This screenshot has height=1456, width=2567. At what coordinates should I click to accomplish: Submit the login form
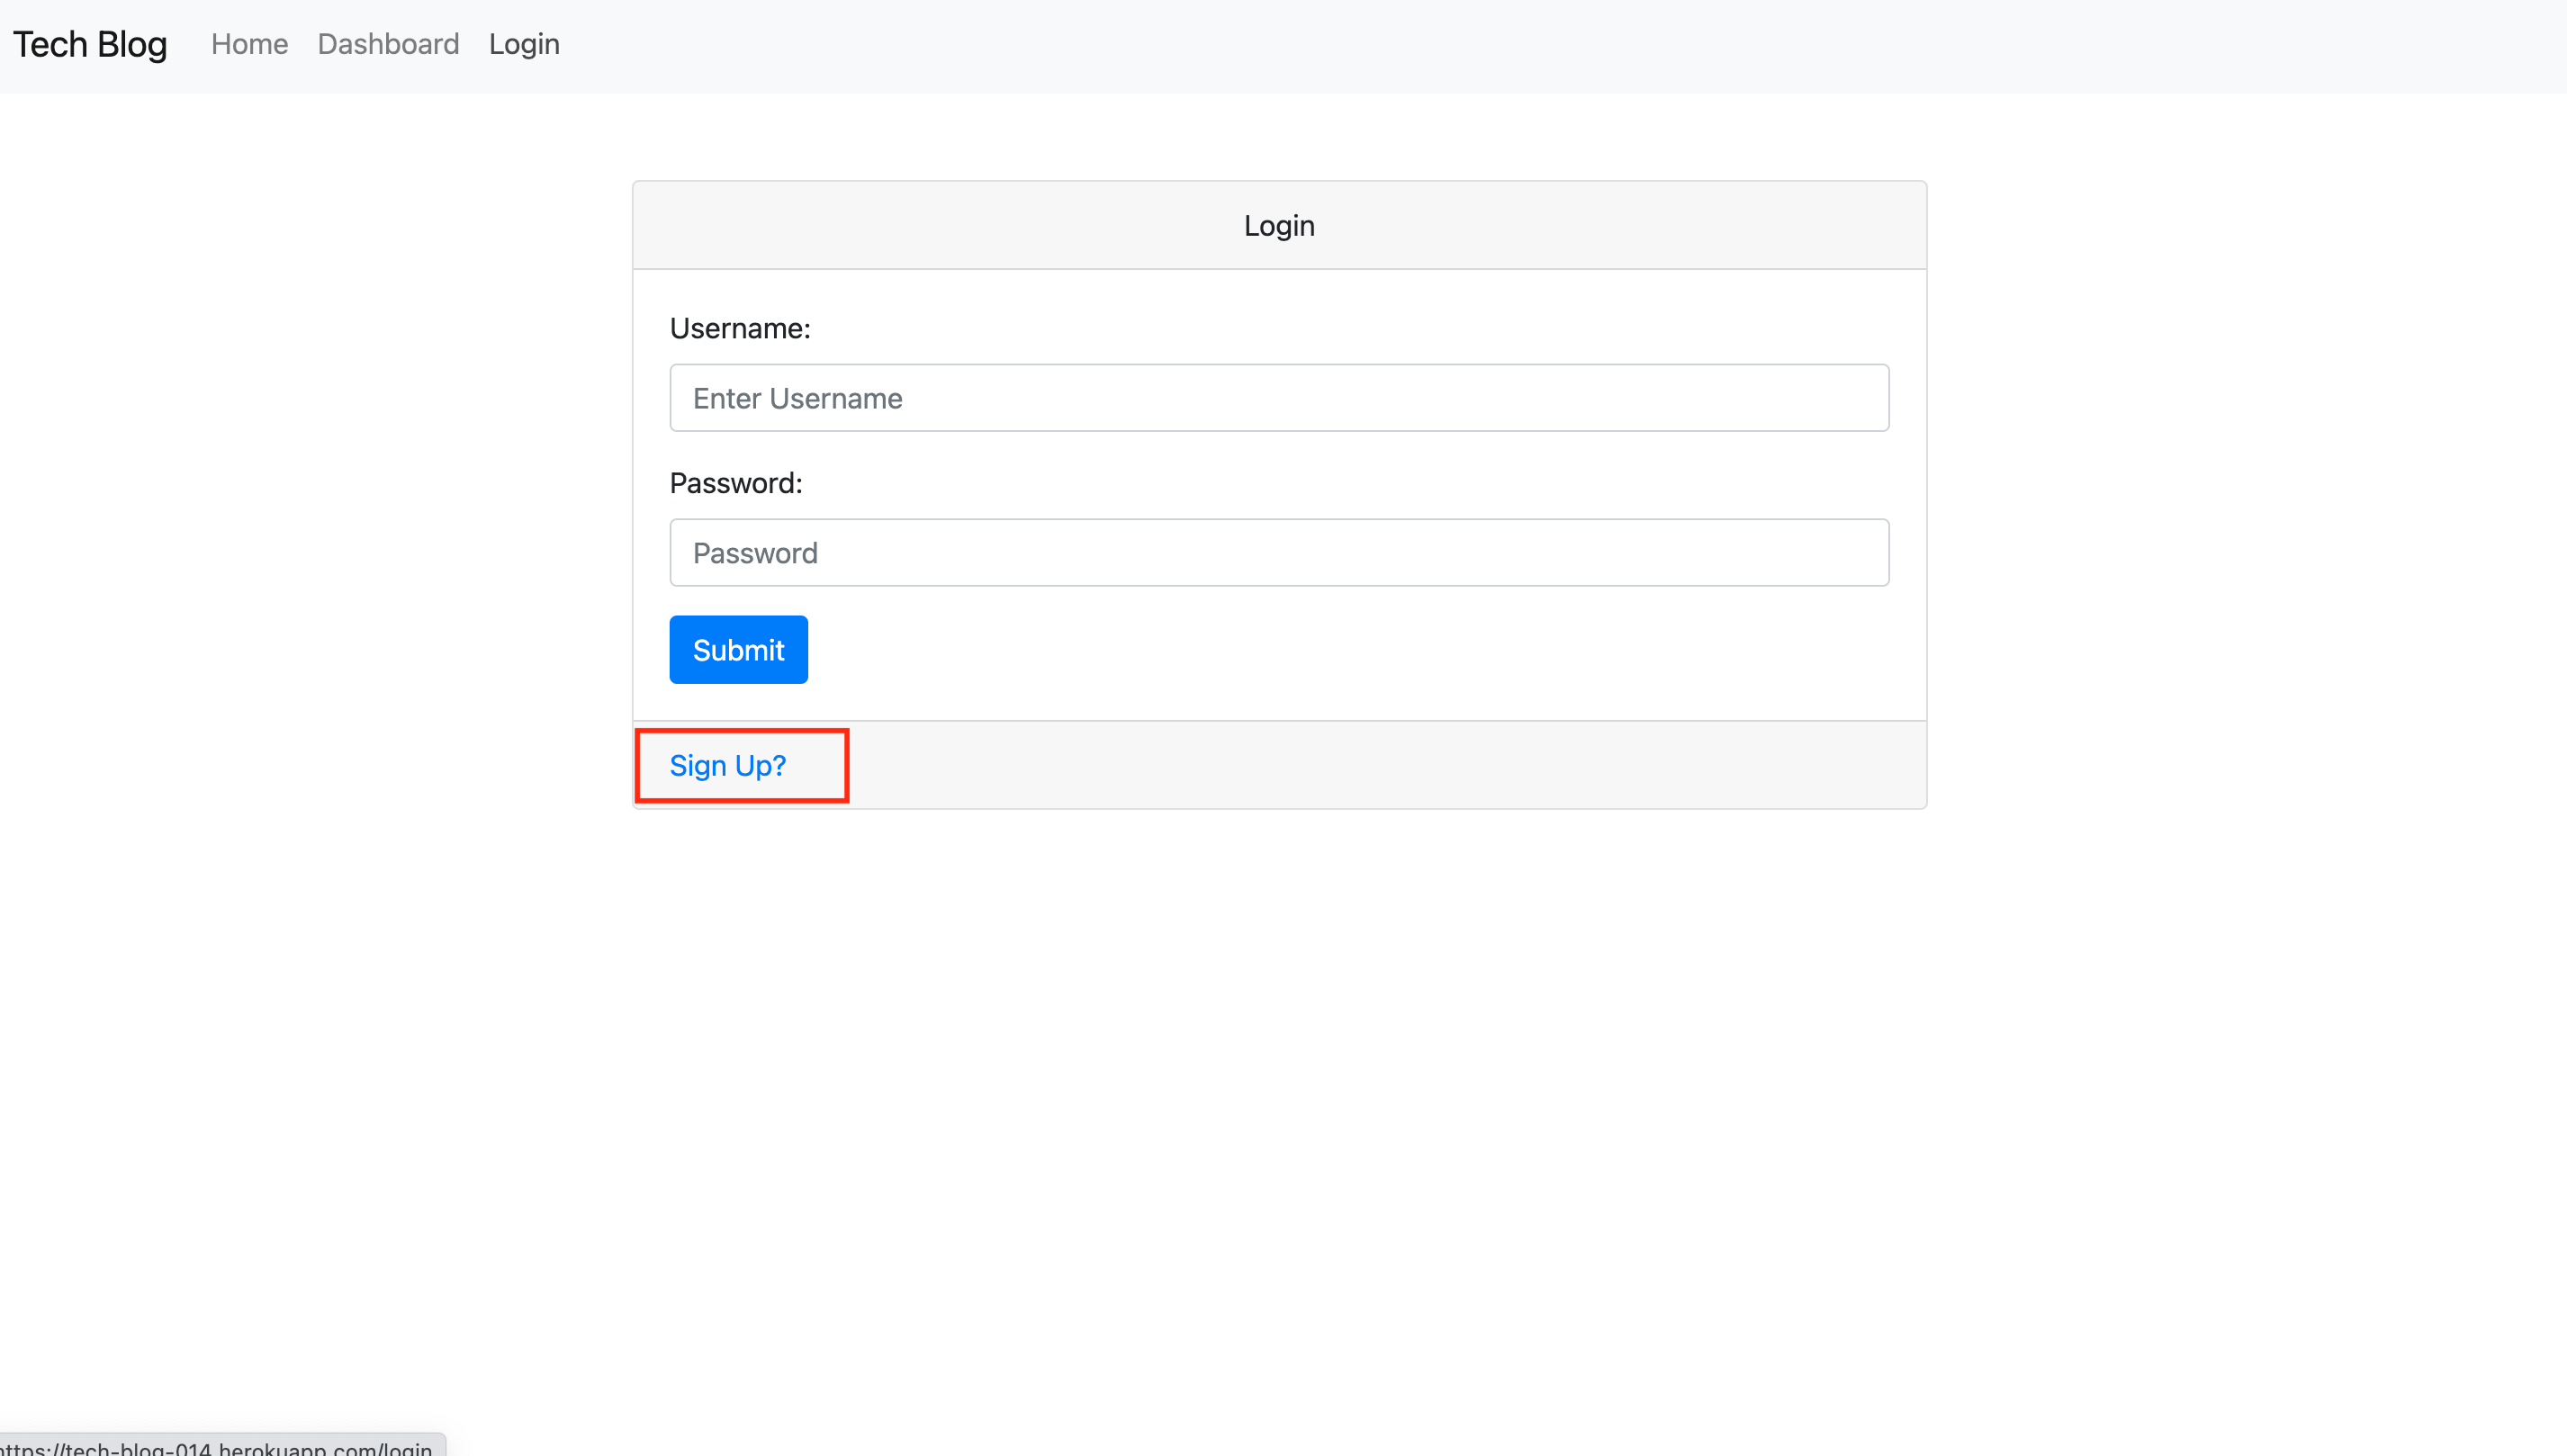pyautogui.click(x=738, y=650)
